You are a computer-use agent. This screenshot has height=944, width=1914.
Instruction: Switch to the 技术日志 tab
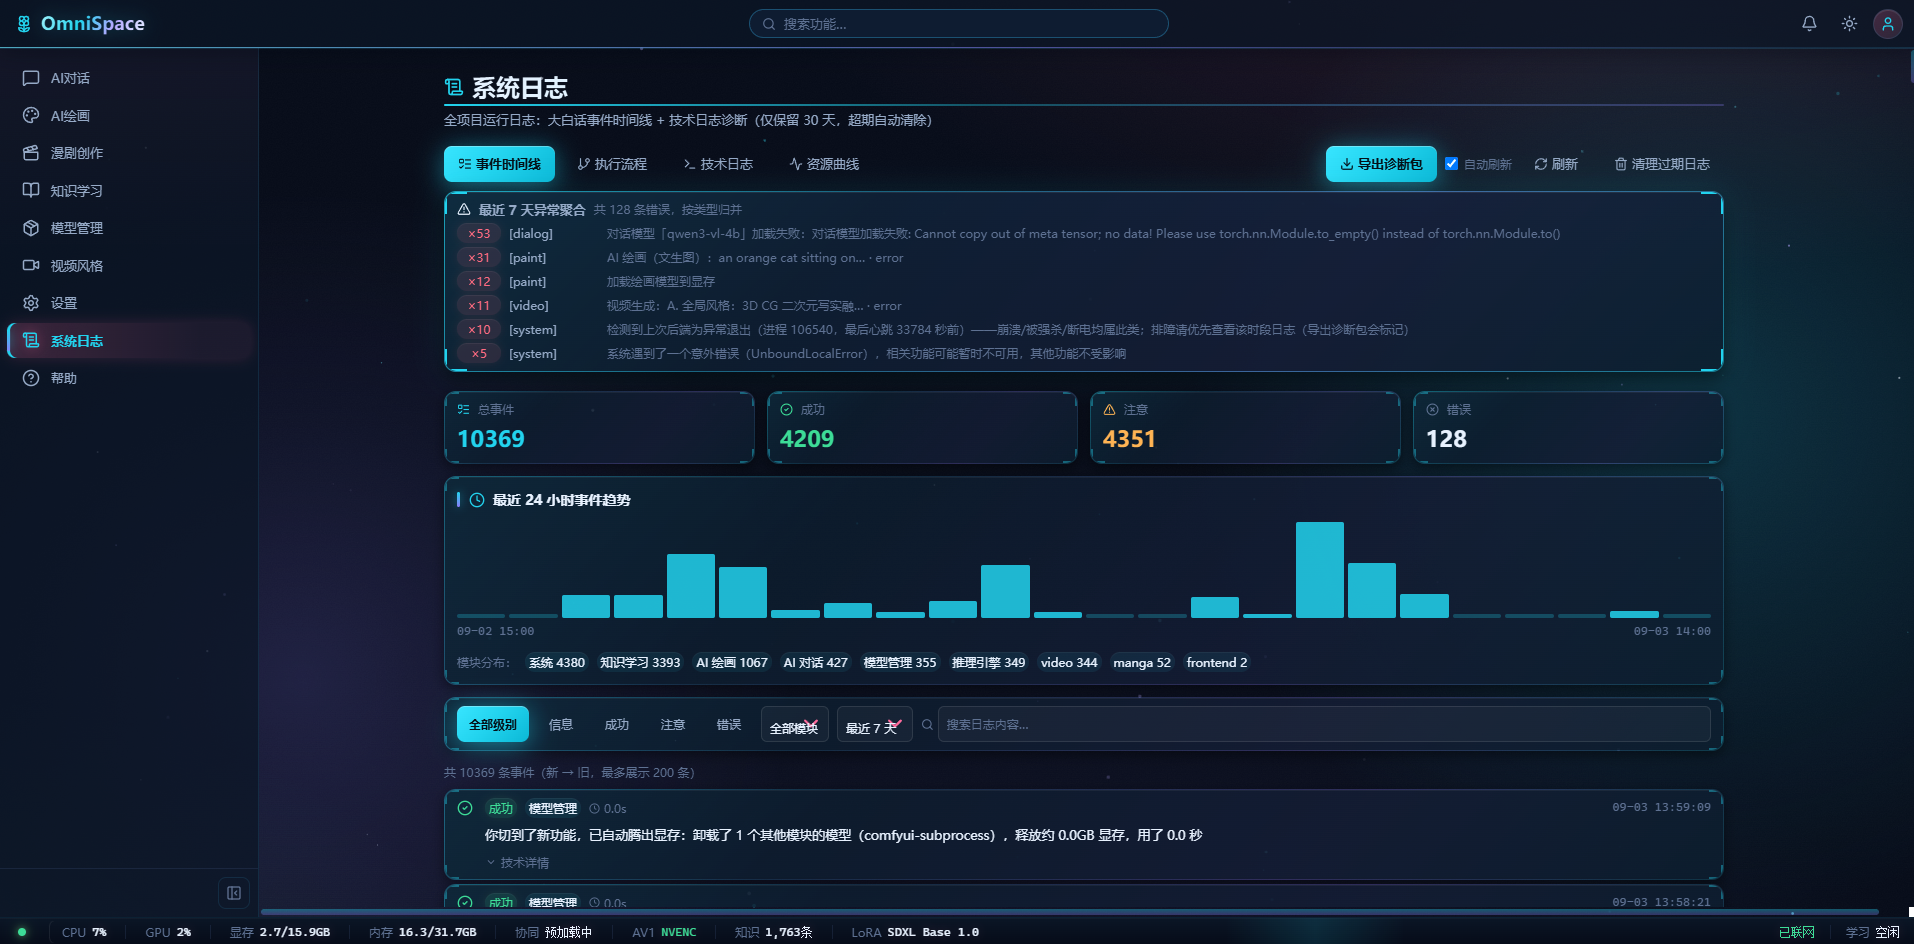(718, 164)
